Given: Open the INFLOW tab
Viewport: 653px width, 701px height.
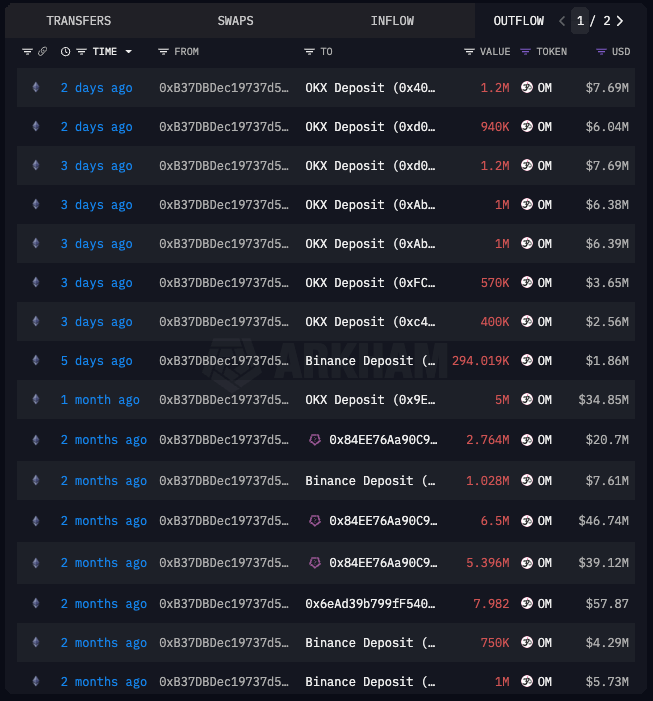Looking at the screenshot, I should pos(392,20).
